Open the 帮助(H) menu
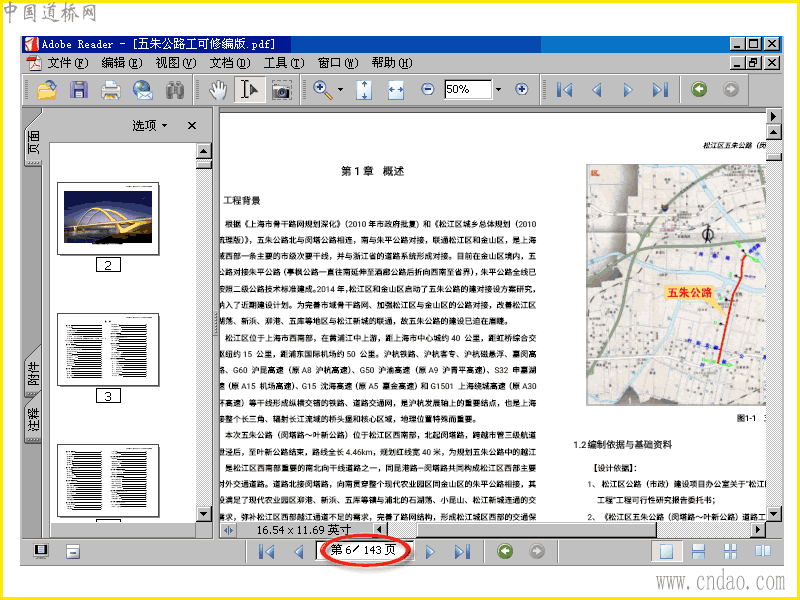 [392, 63]
